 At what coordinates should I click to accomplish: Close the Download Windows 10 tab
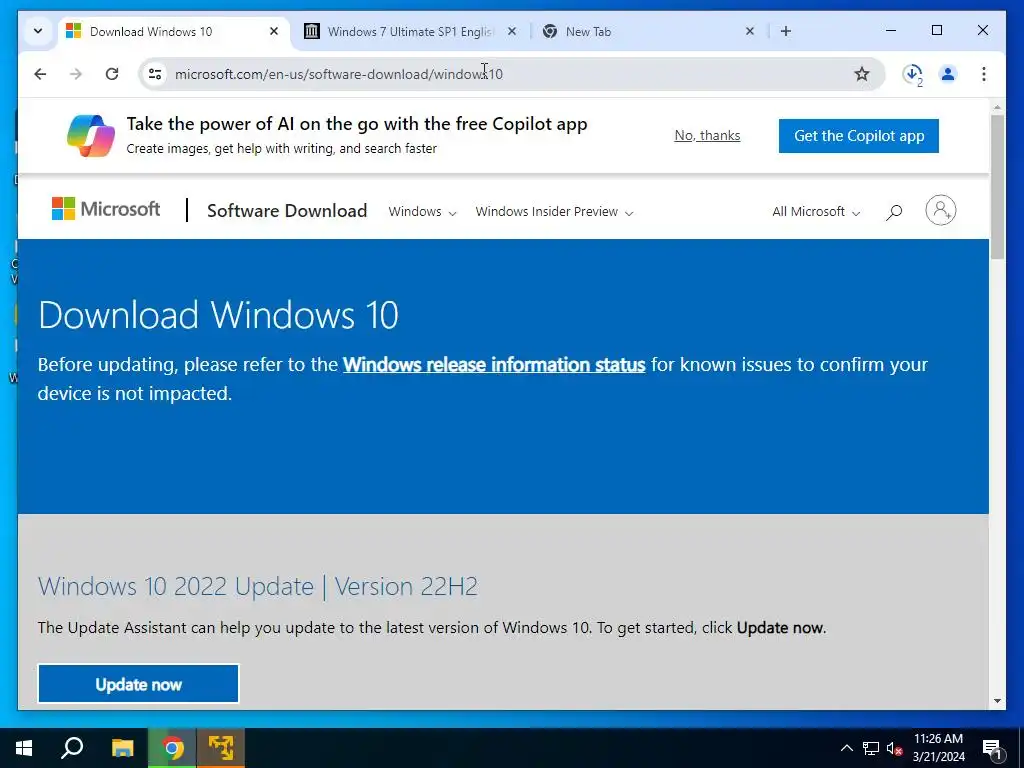tap(274, 31)
